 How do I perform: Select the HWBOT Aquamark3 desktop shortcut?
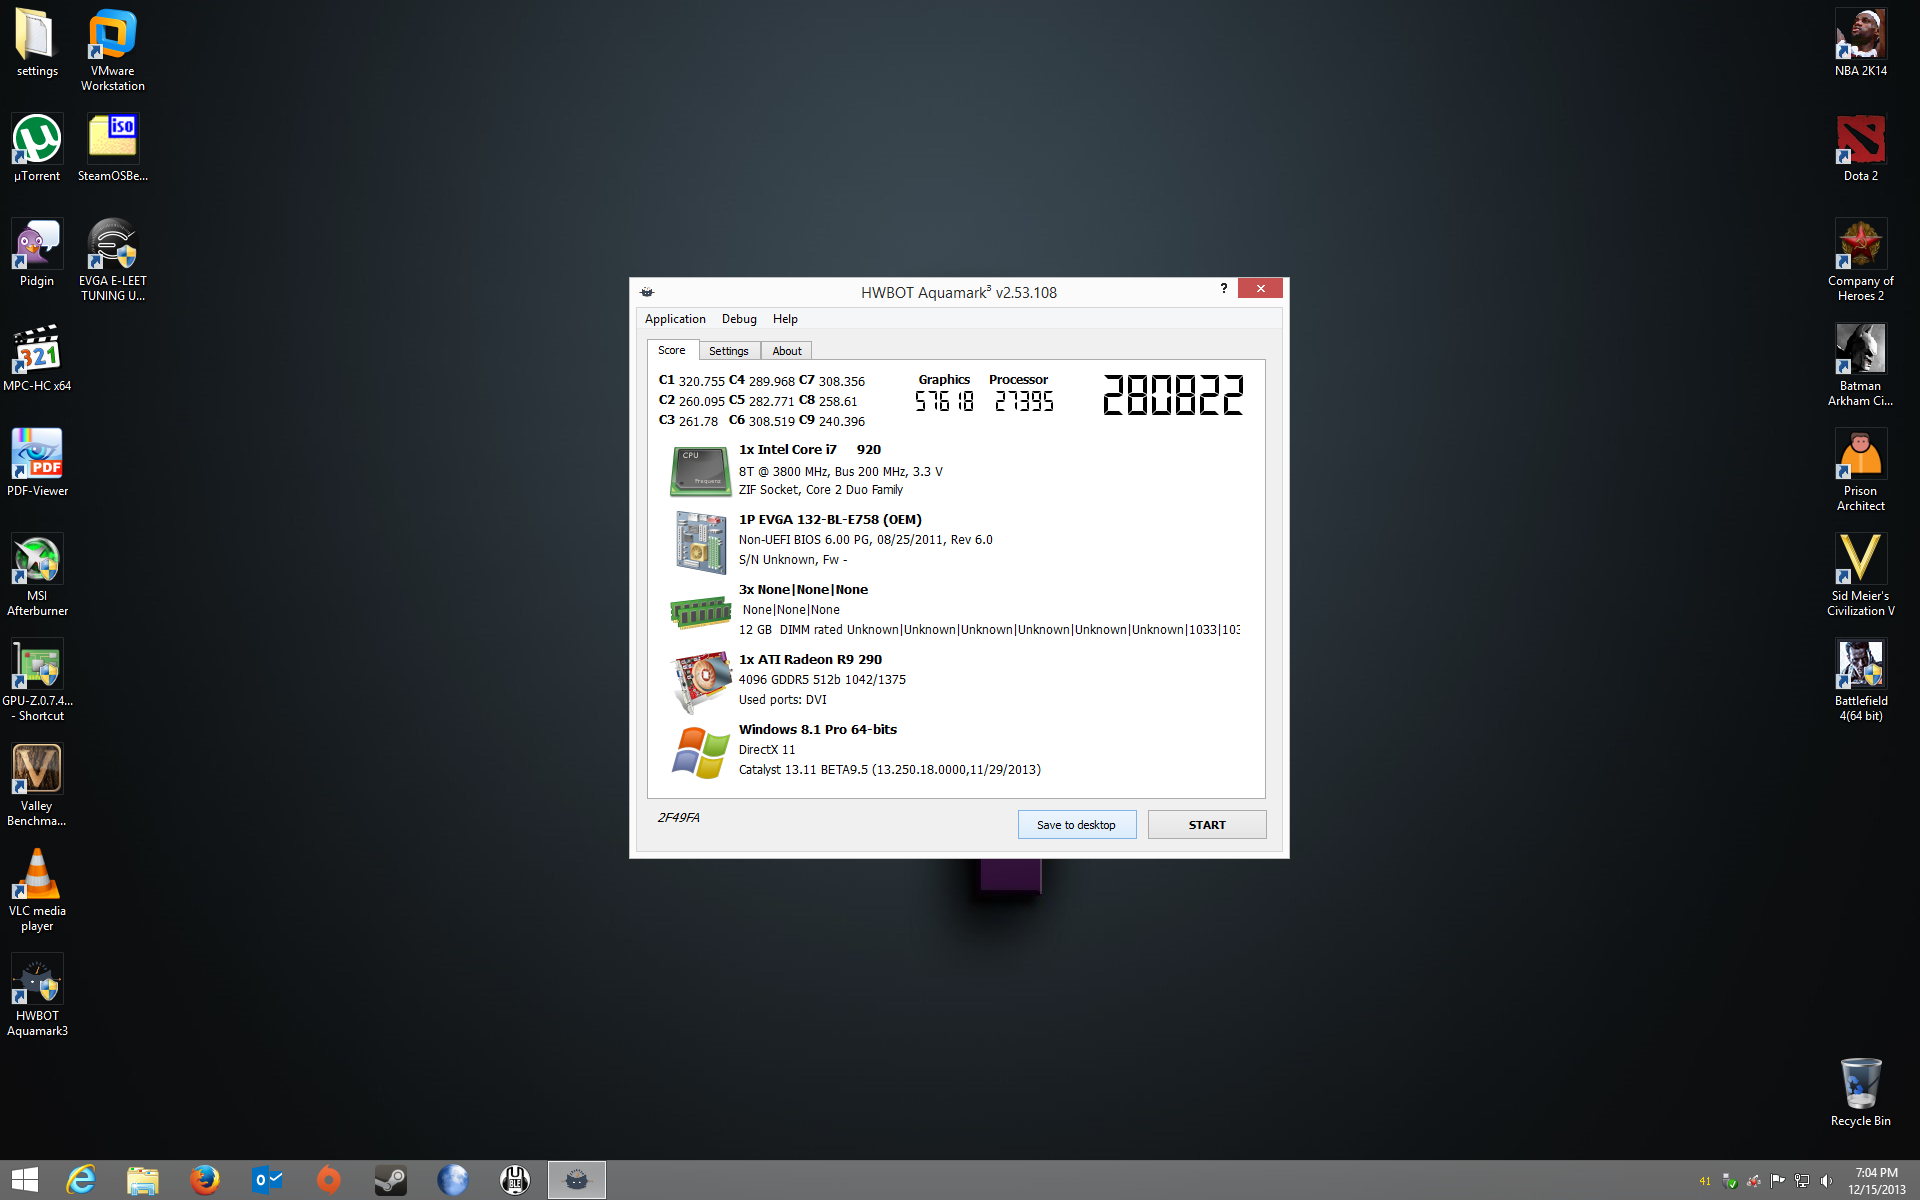tap(37, 995)
